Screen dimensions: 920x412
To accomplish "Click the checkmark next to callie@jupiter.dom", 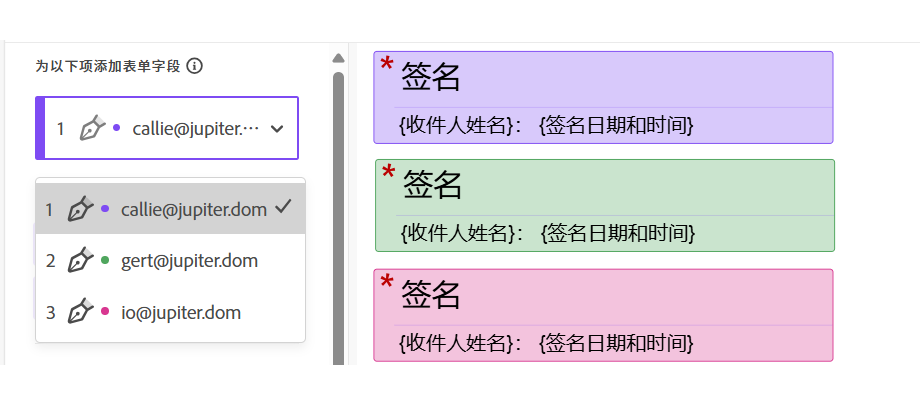I will (x=282, y=207).
